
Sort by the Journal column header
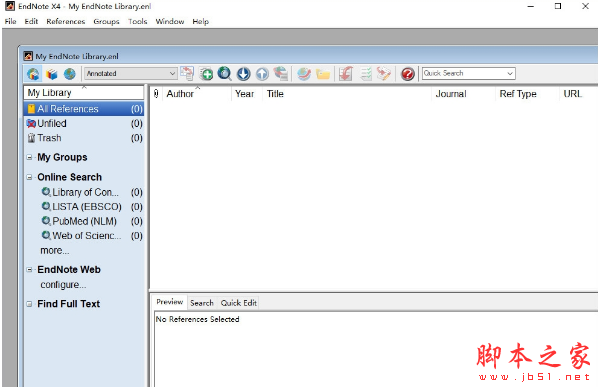(463, 94)
